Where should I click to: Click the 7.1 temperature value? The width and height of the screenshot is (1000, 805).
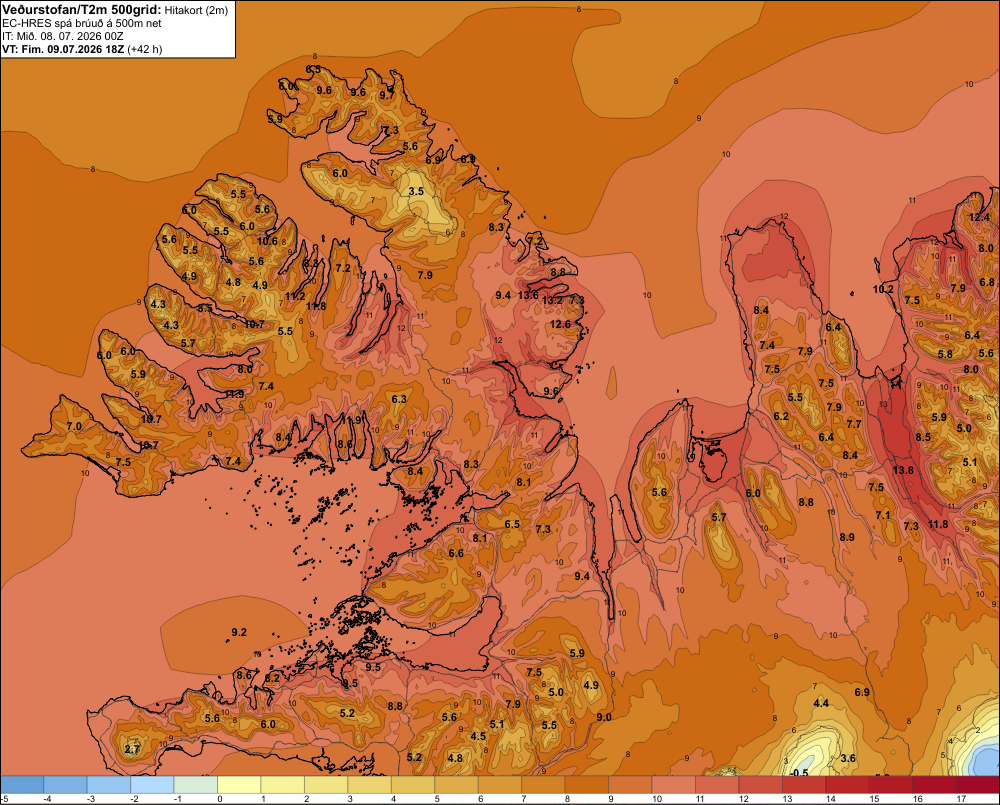pyautogui.click(x=883, y=515)
